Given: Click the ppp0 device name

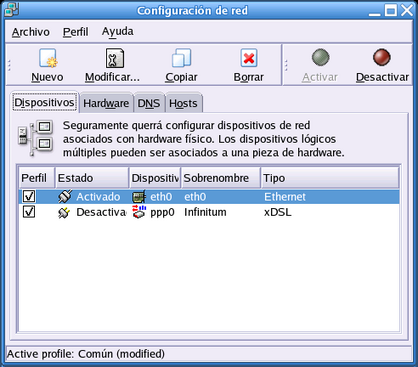Looking at the screenshot, I should click(x=162, y=212).
